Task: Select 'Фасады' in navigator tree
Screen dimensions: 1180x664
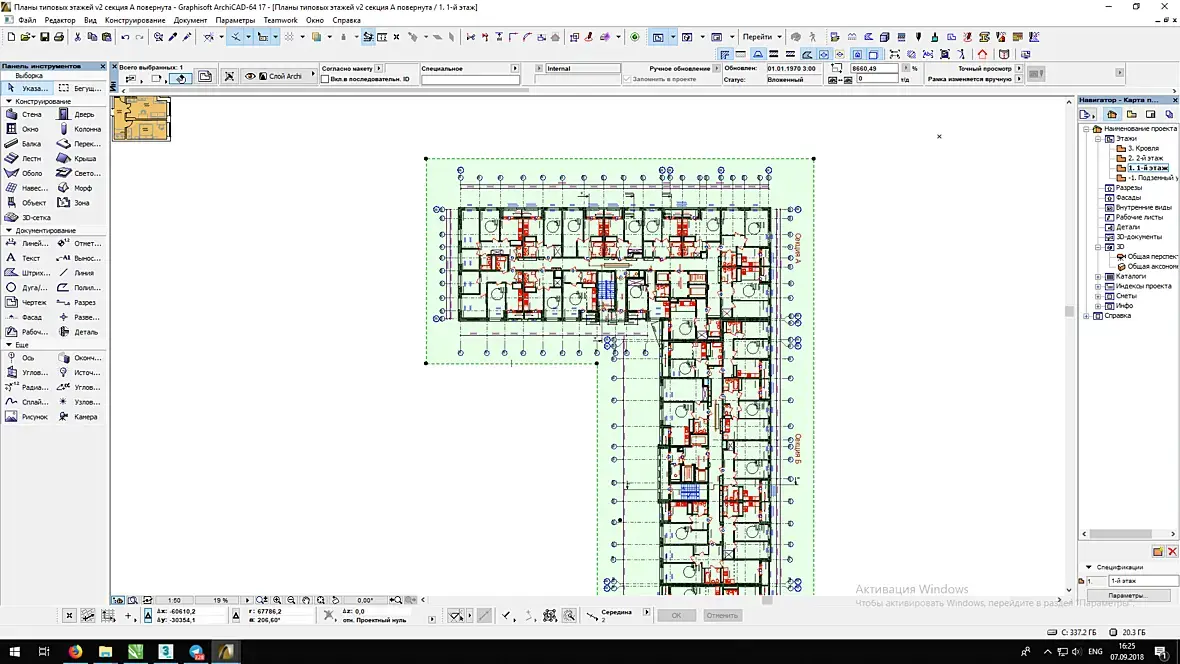Action: point(1122,197)
